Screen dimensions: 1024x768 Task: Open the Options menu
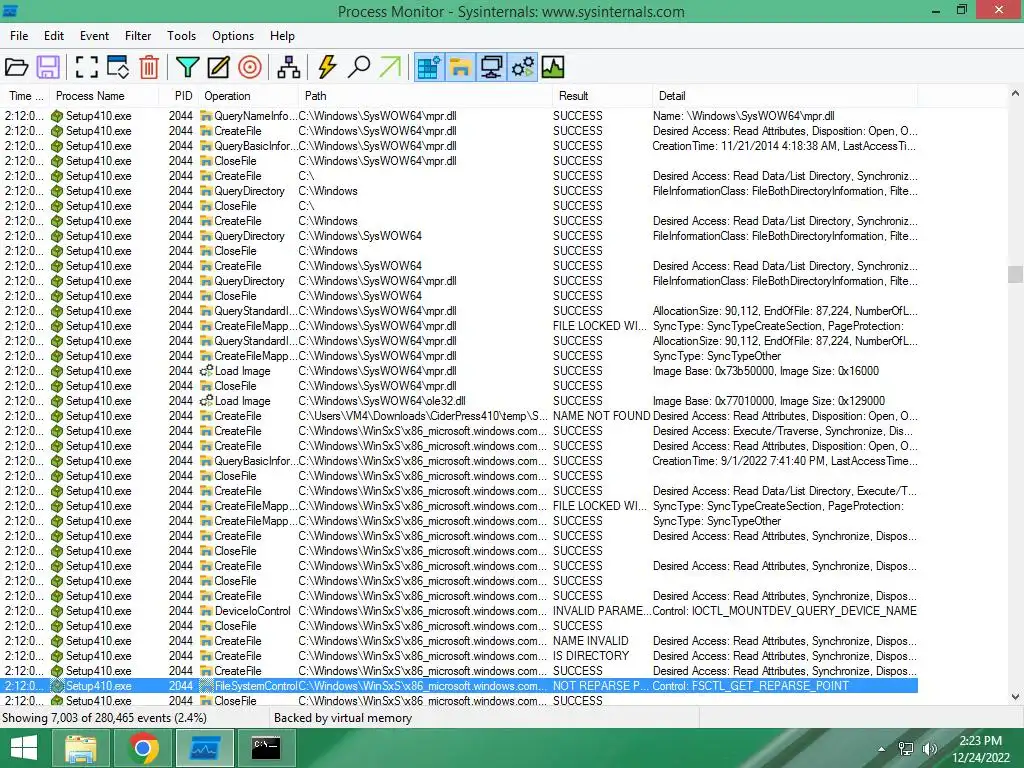click(232, 36)
